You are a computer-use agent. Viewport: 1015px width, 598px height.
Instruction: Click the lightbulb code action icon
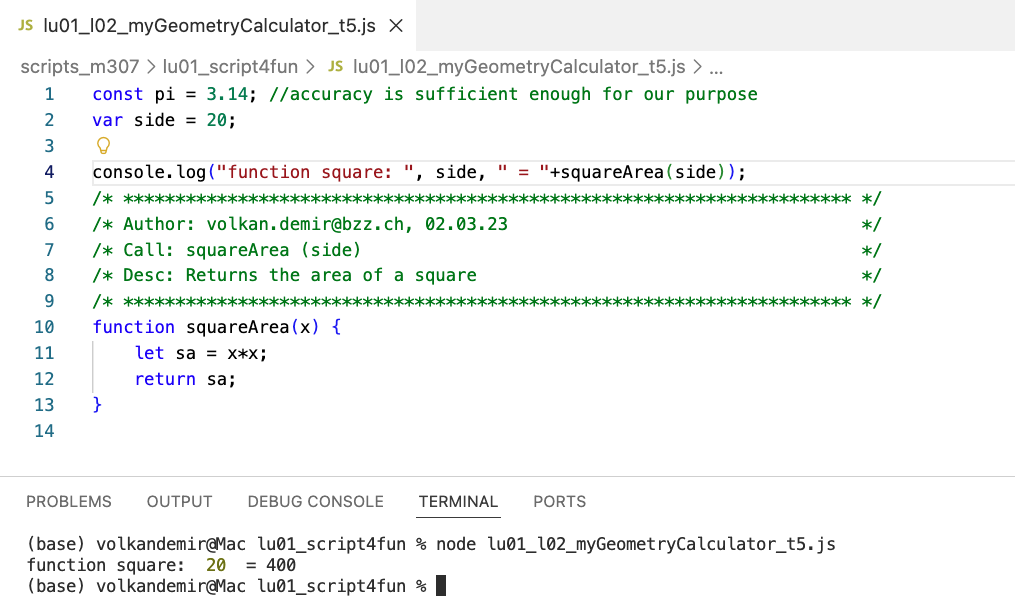coord(100,146)
